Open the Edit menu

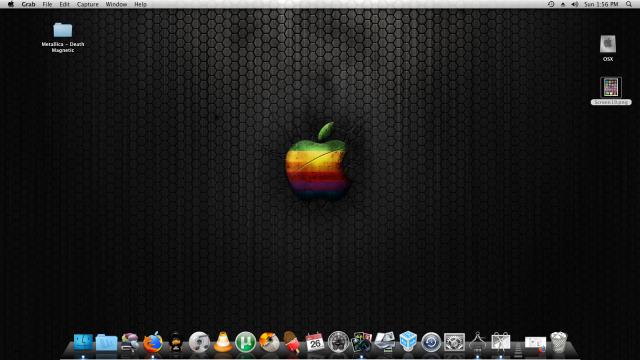(64, 4)
